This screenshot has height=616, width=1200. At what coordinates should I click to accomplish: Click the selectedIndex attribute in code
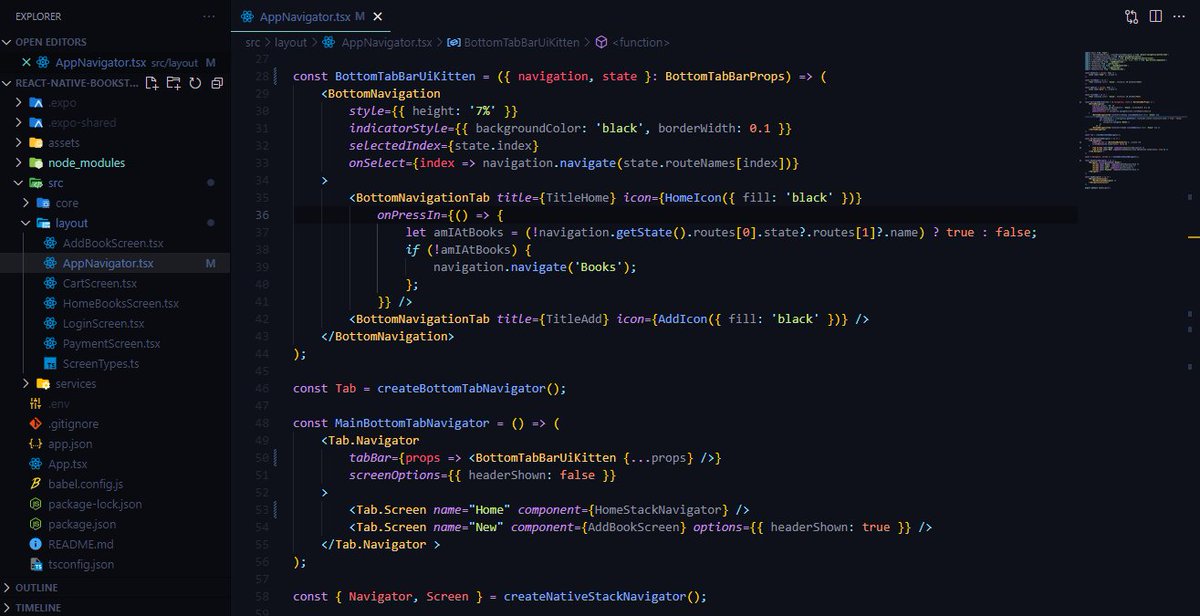pos(395,146)
